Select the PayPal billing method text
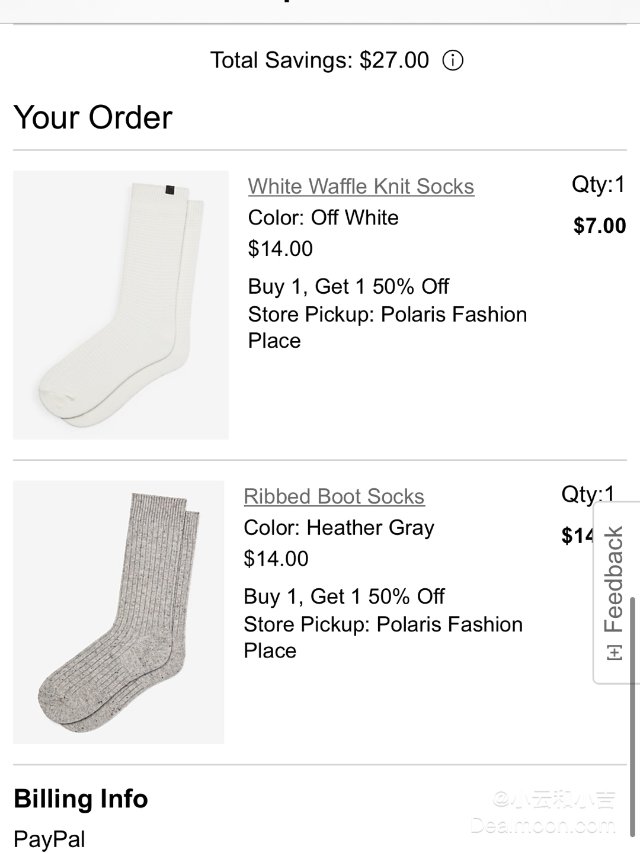640x853 pixels. coord(50,839)
